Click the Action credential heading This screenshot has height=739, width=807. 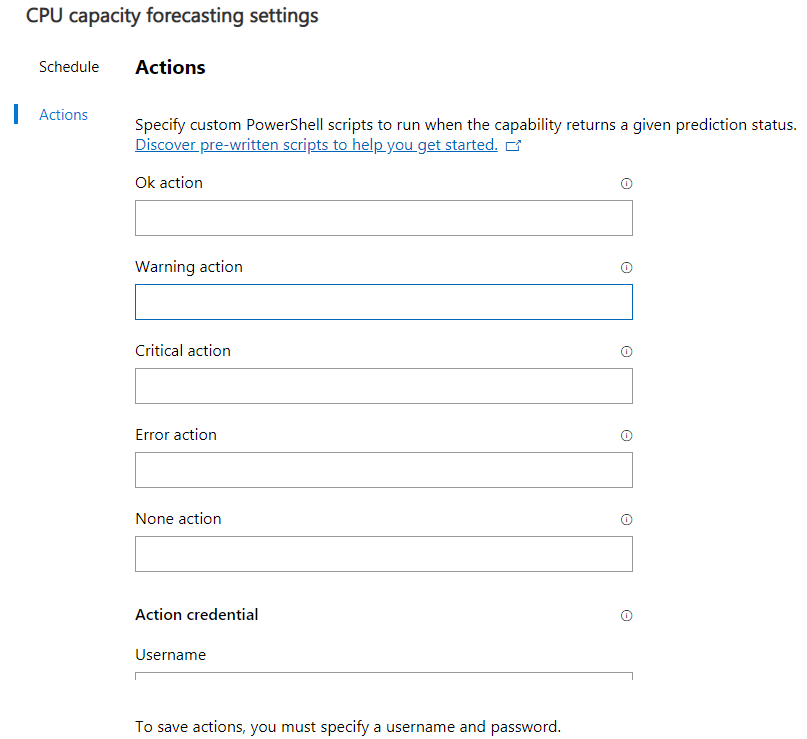click(196, 615)
